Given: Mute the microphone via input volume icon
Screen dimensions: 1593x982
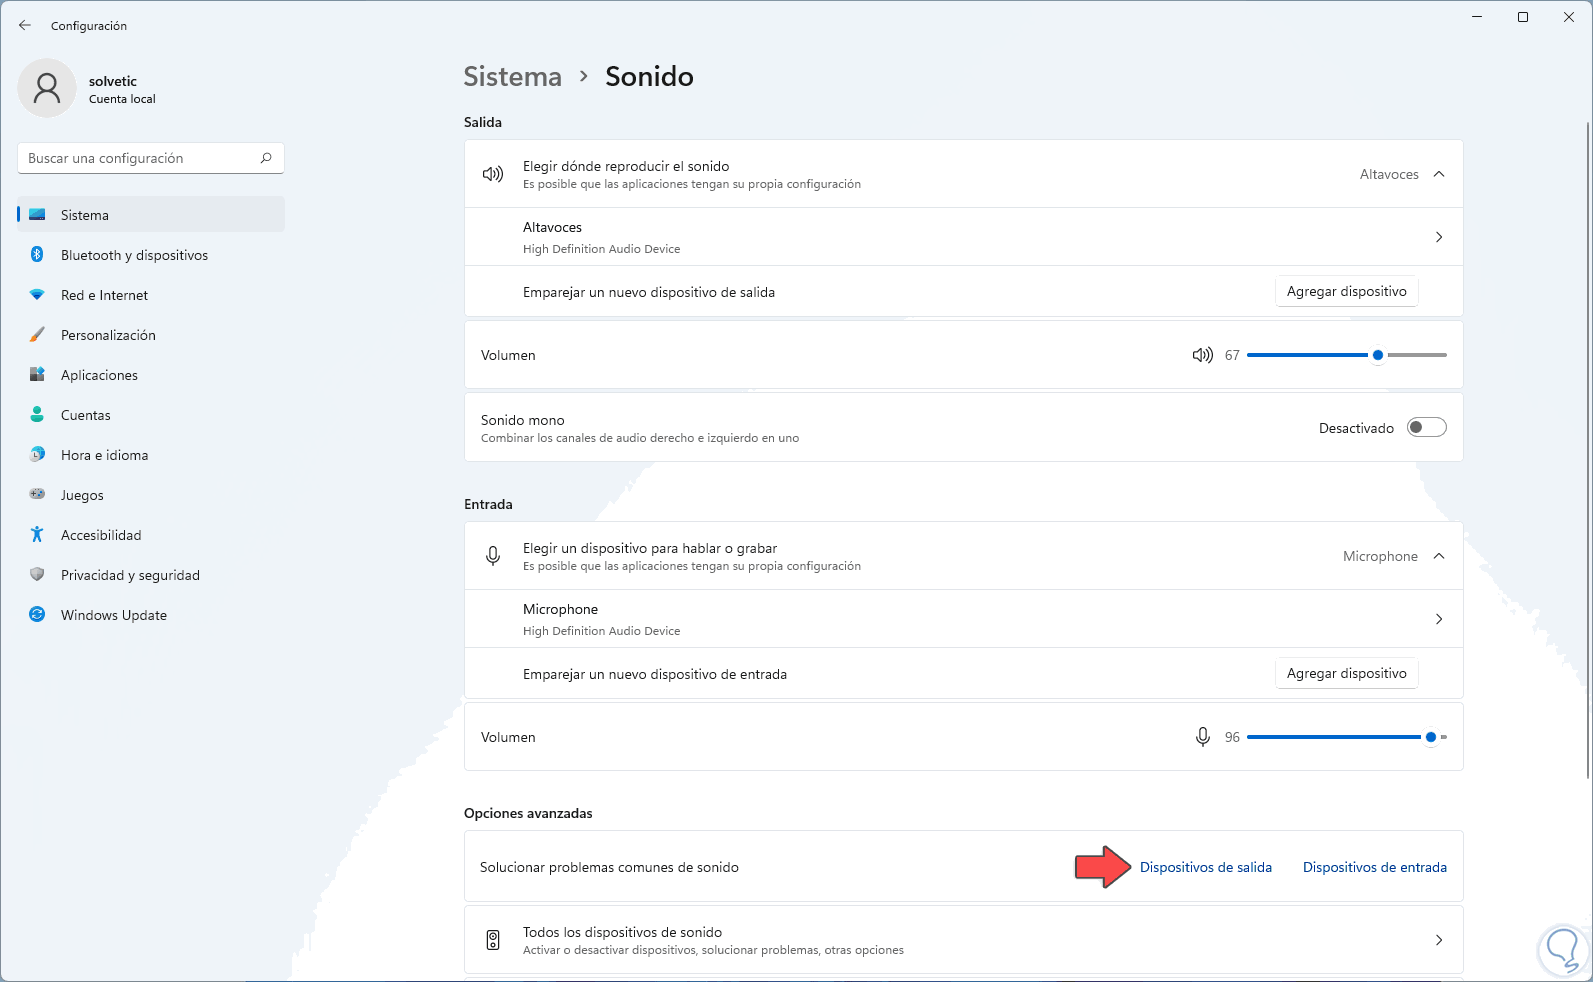Looking at the screenshot, I should [1202, 737].
